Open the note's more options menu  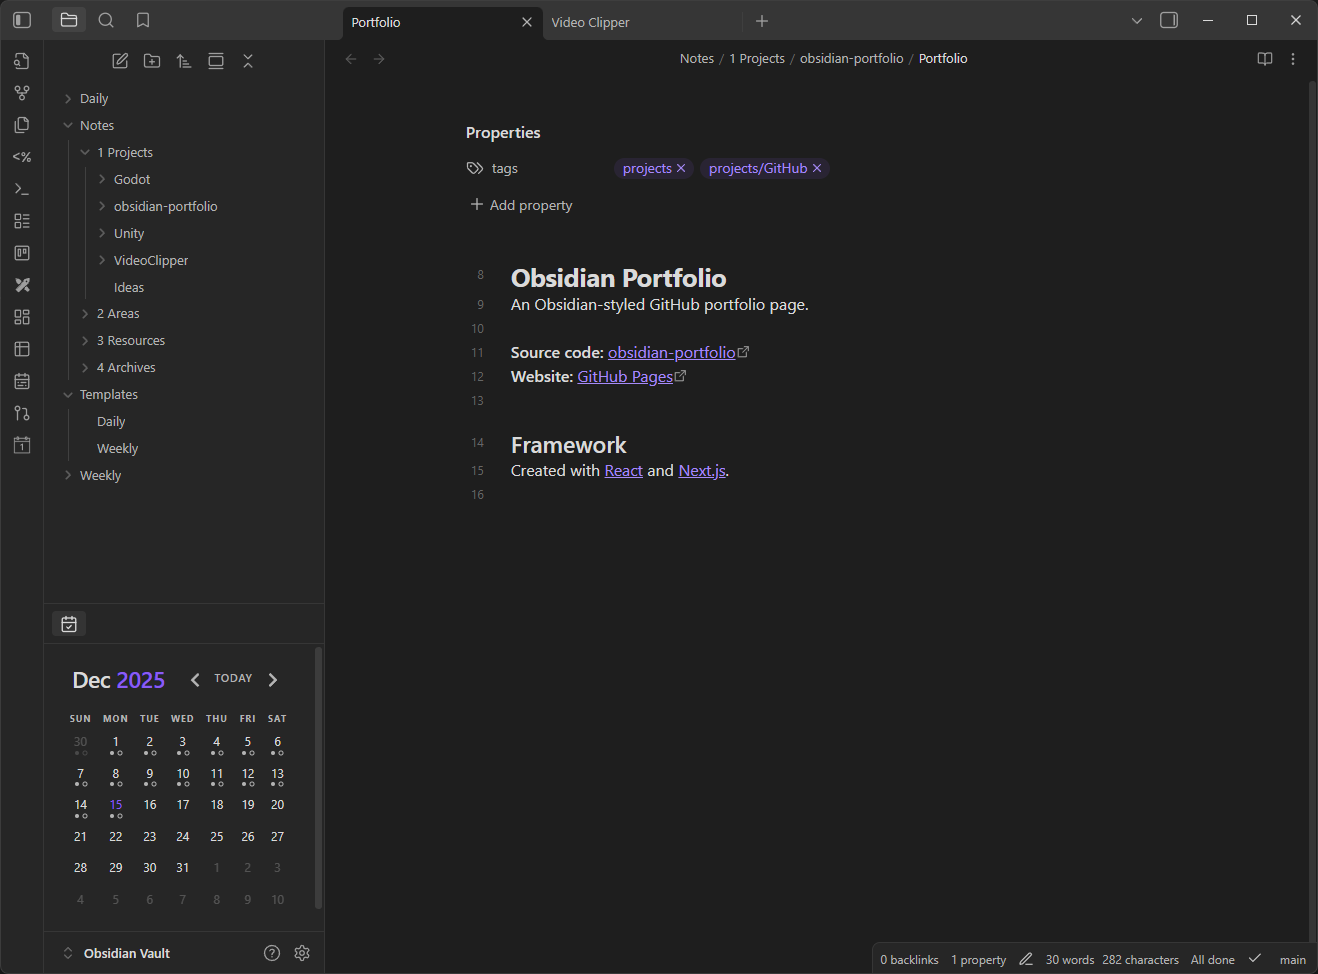coord(1293,58)
